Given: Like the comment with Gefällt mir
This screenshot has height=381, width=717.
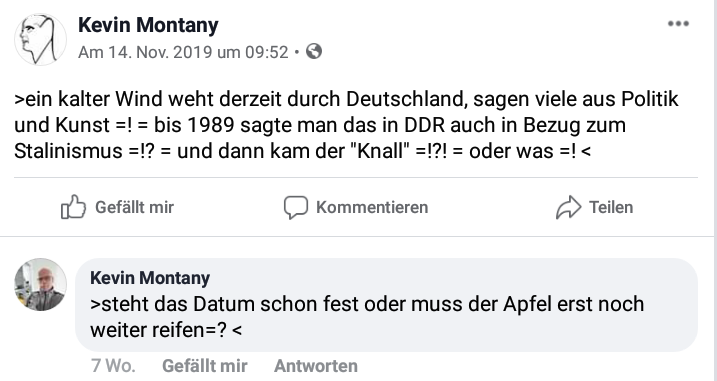Looking at the screenshot, I should coord(204,366).
